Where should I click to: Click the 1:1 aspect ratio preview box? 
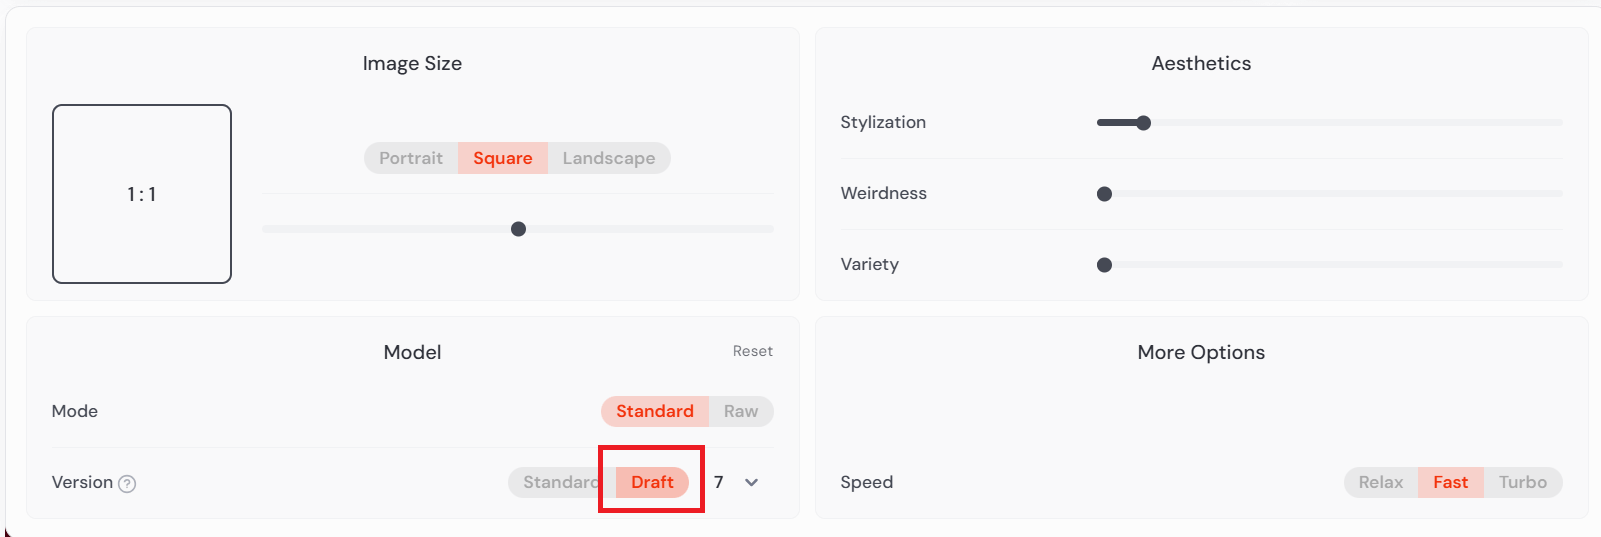click(142, 194)
